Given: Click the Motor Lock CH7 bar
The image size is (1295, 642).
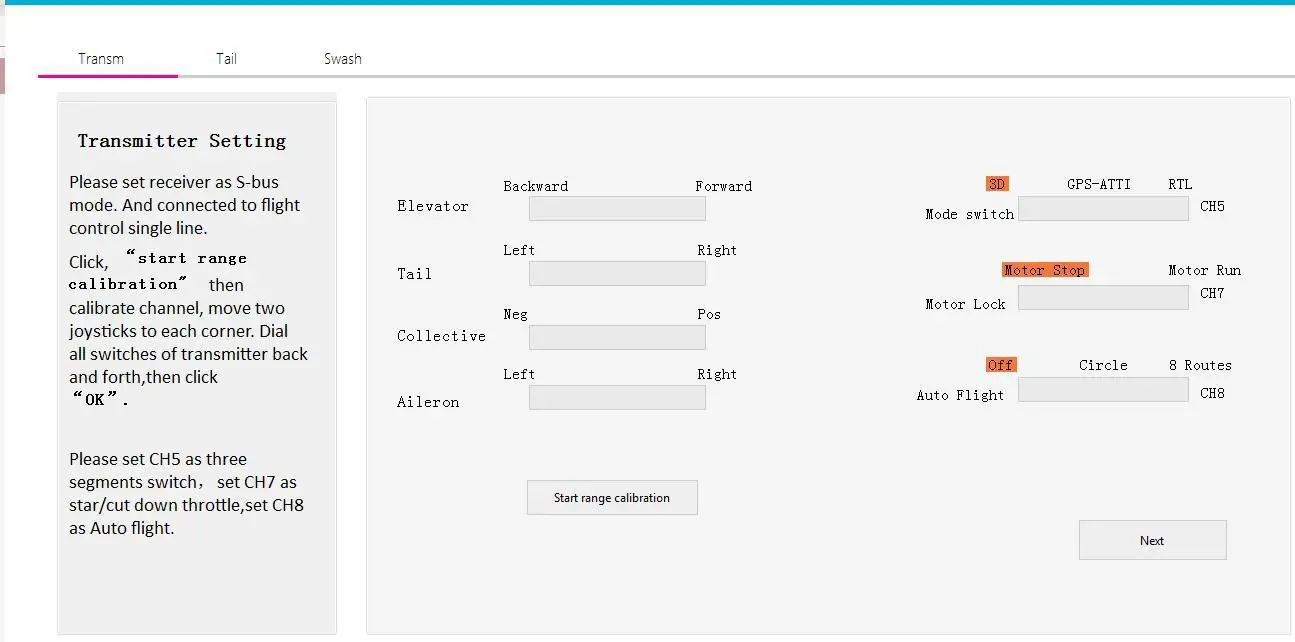Looking at the screenshot, I should (x=1103, y=297).
